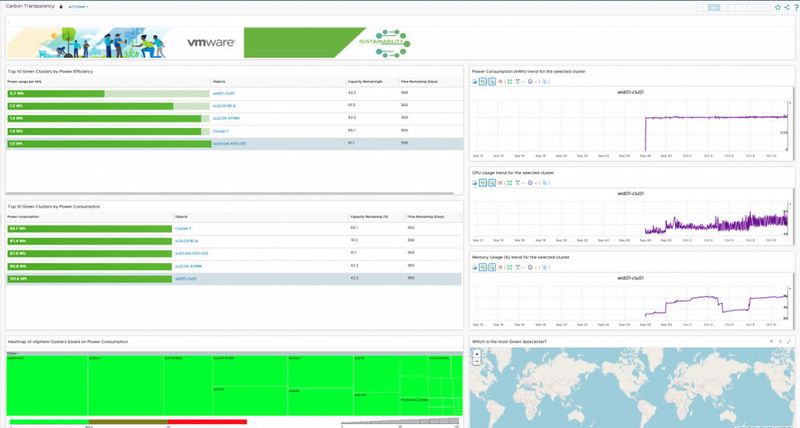The width and height of the screenshot is (800, 428).
Task: Toggle the trend line icon in Power Consumption trend toolbar
Action: point(483,82)
